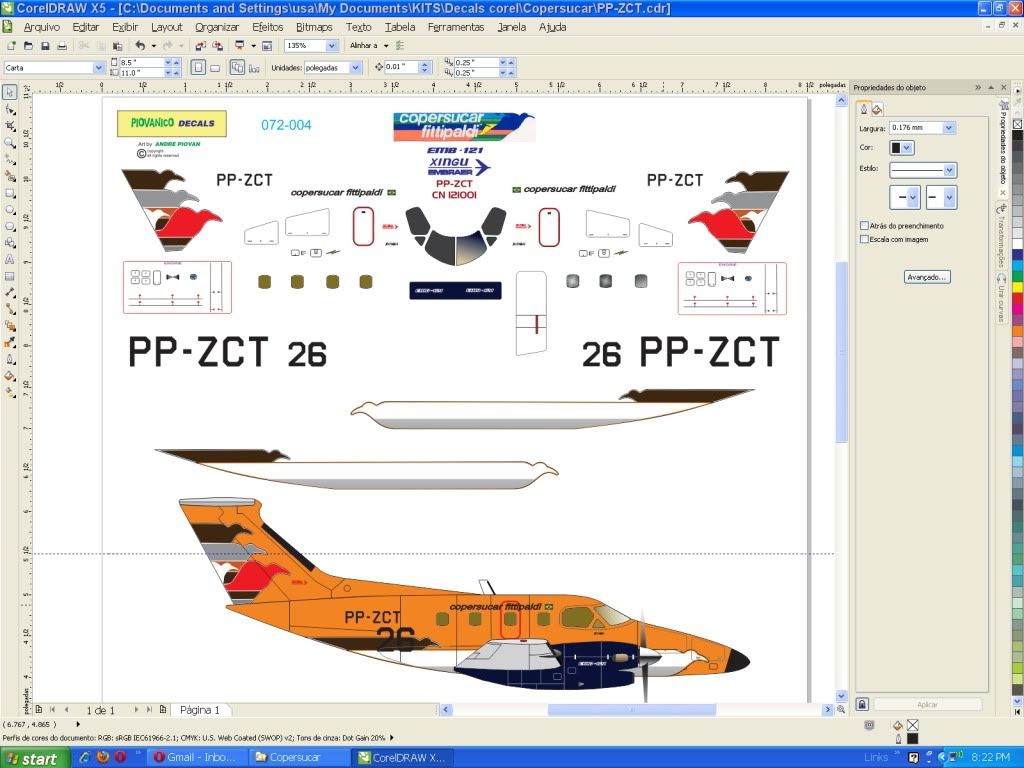This screenshot has width=1024, height=768.
Task: Open the Unidades 'polegadas' dropdown
Action: click(355, 67)
